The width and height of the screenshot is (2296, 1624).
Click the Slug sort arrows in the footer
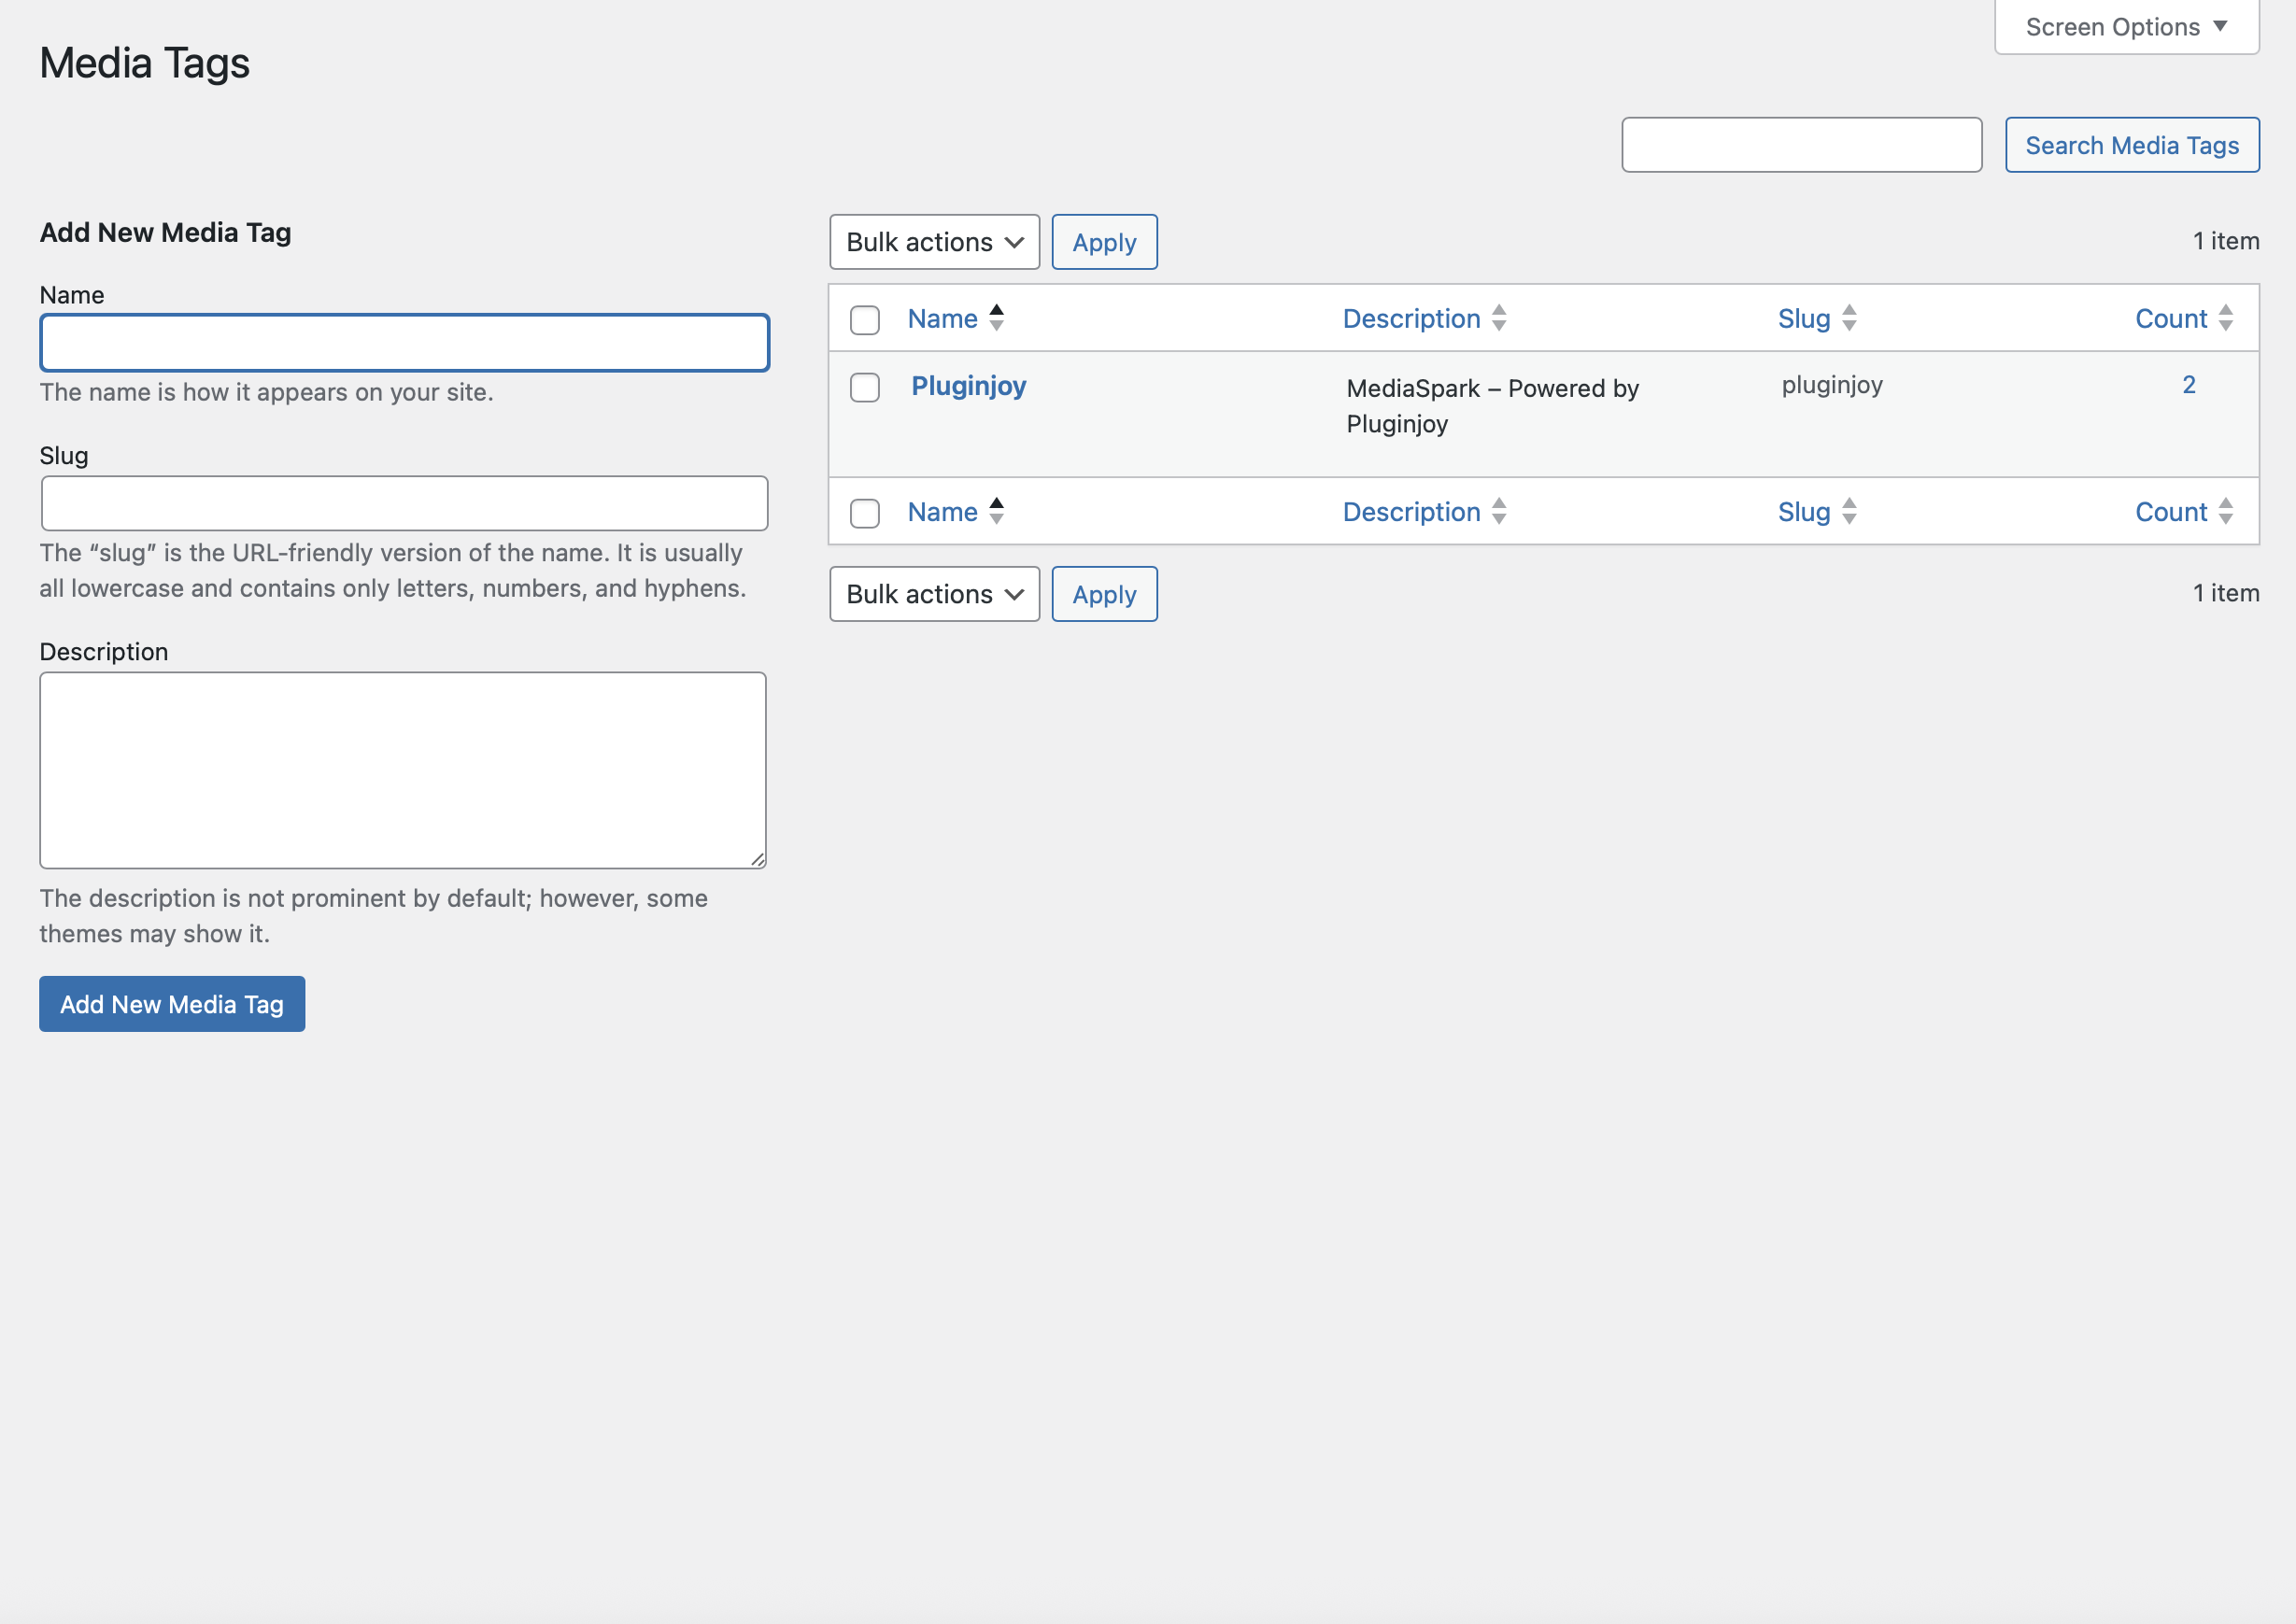click(1849, 511)
